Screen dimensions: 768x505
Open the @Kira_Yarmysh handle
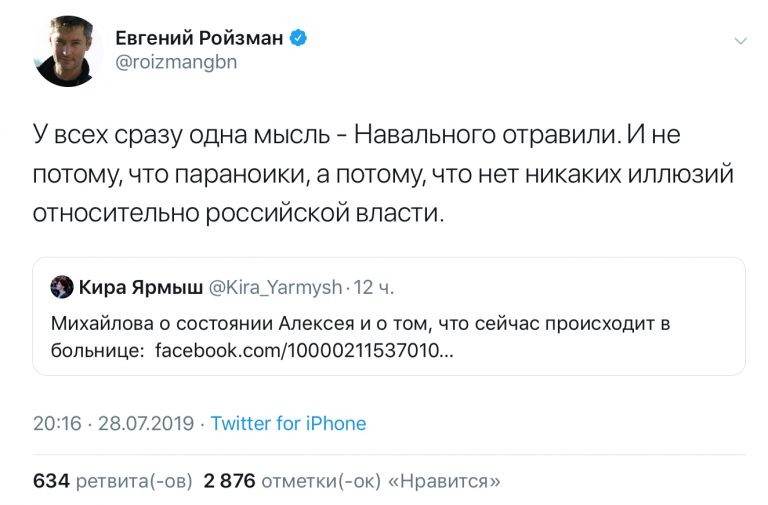point(273,288)
